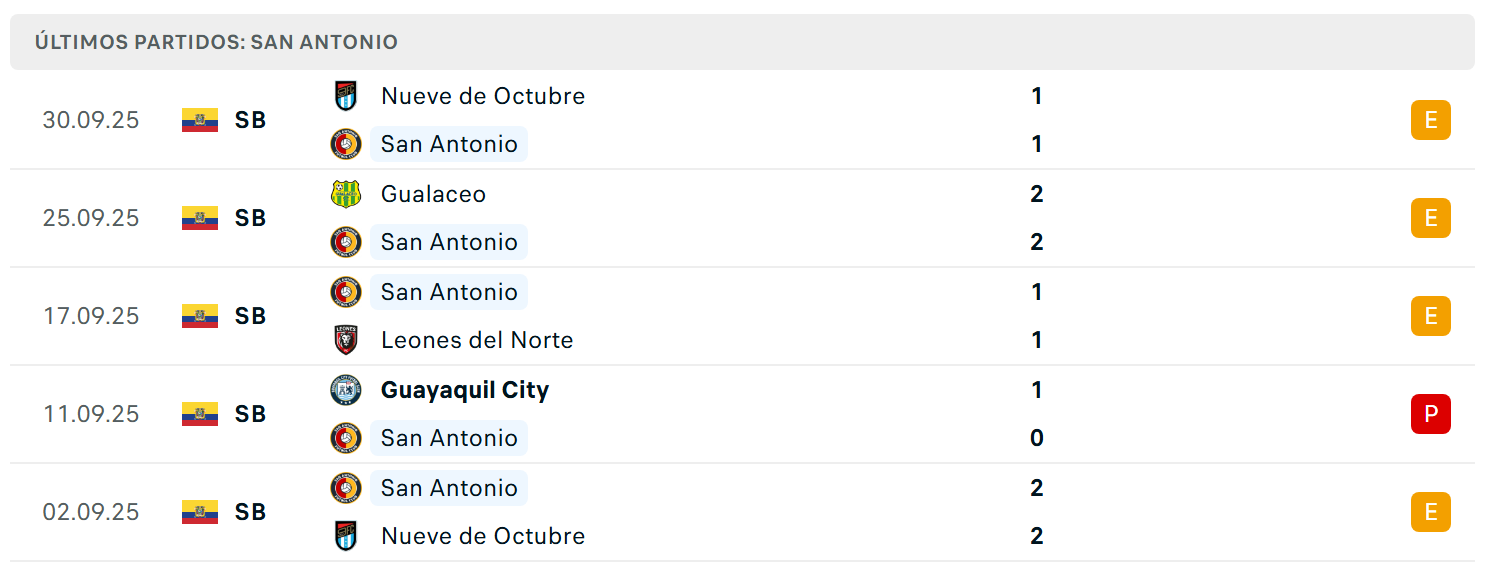Click the red P result badge

[1431, 414]
